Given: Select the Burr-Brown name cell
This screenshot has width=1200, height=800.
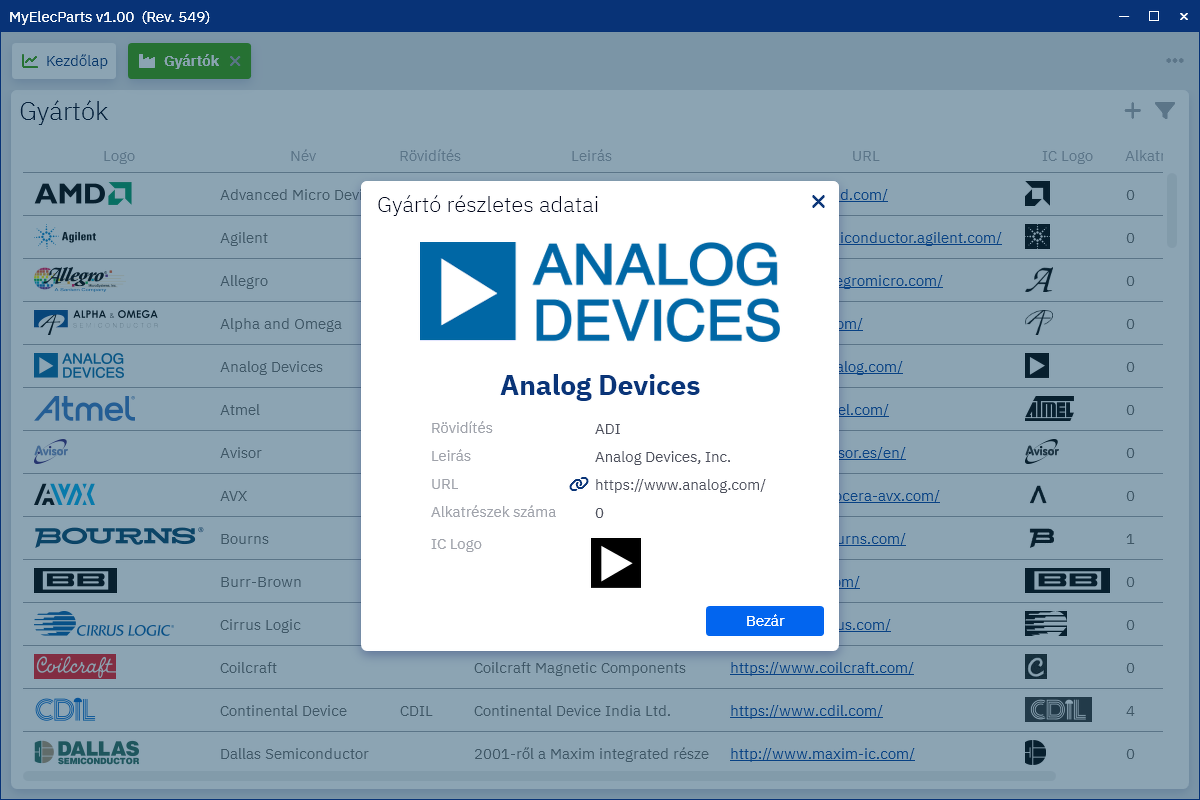Looking at the screenshot, I should click(261, 581).
